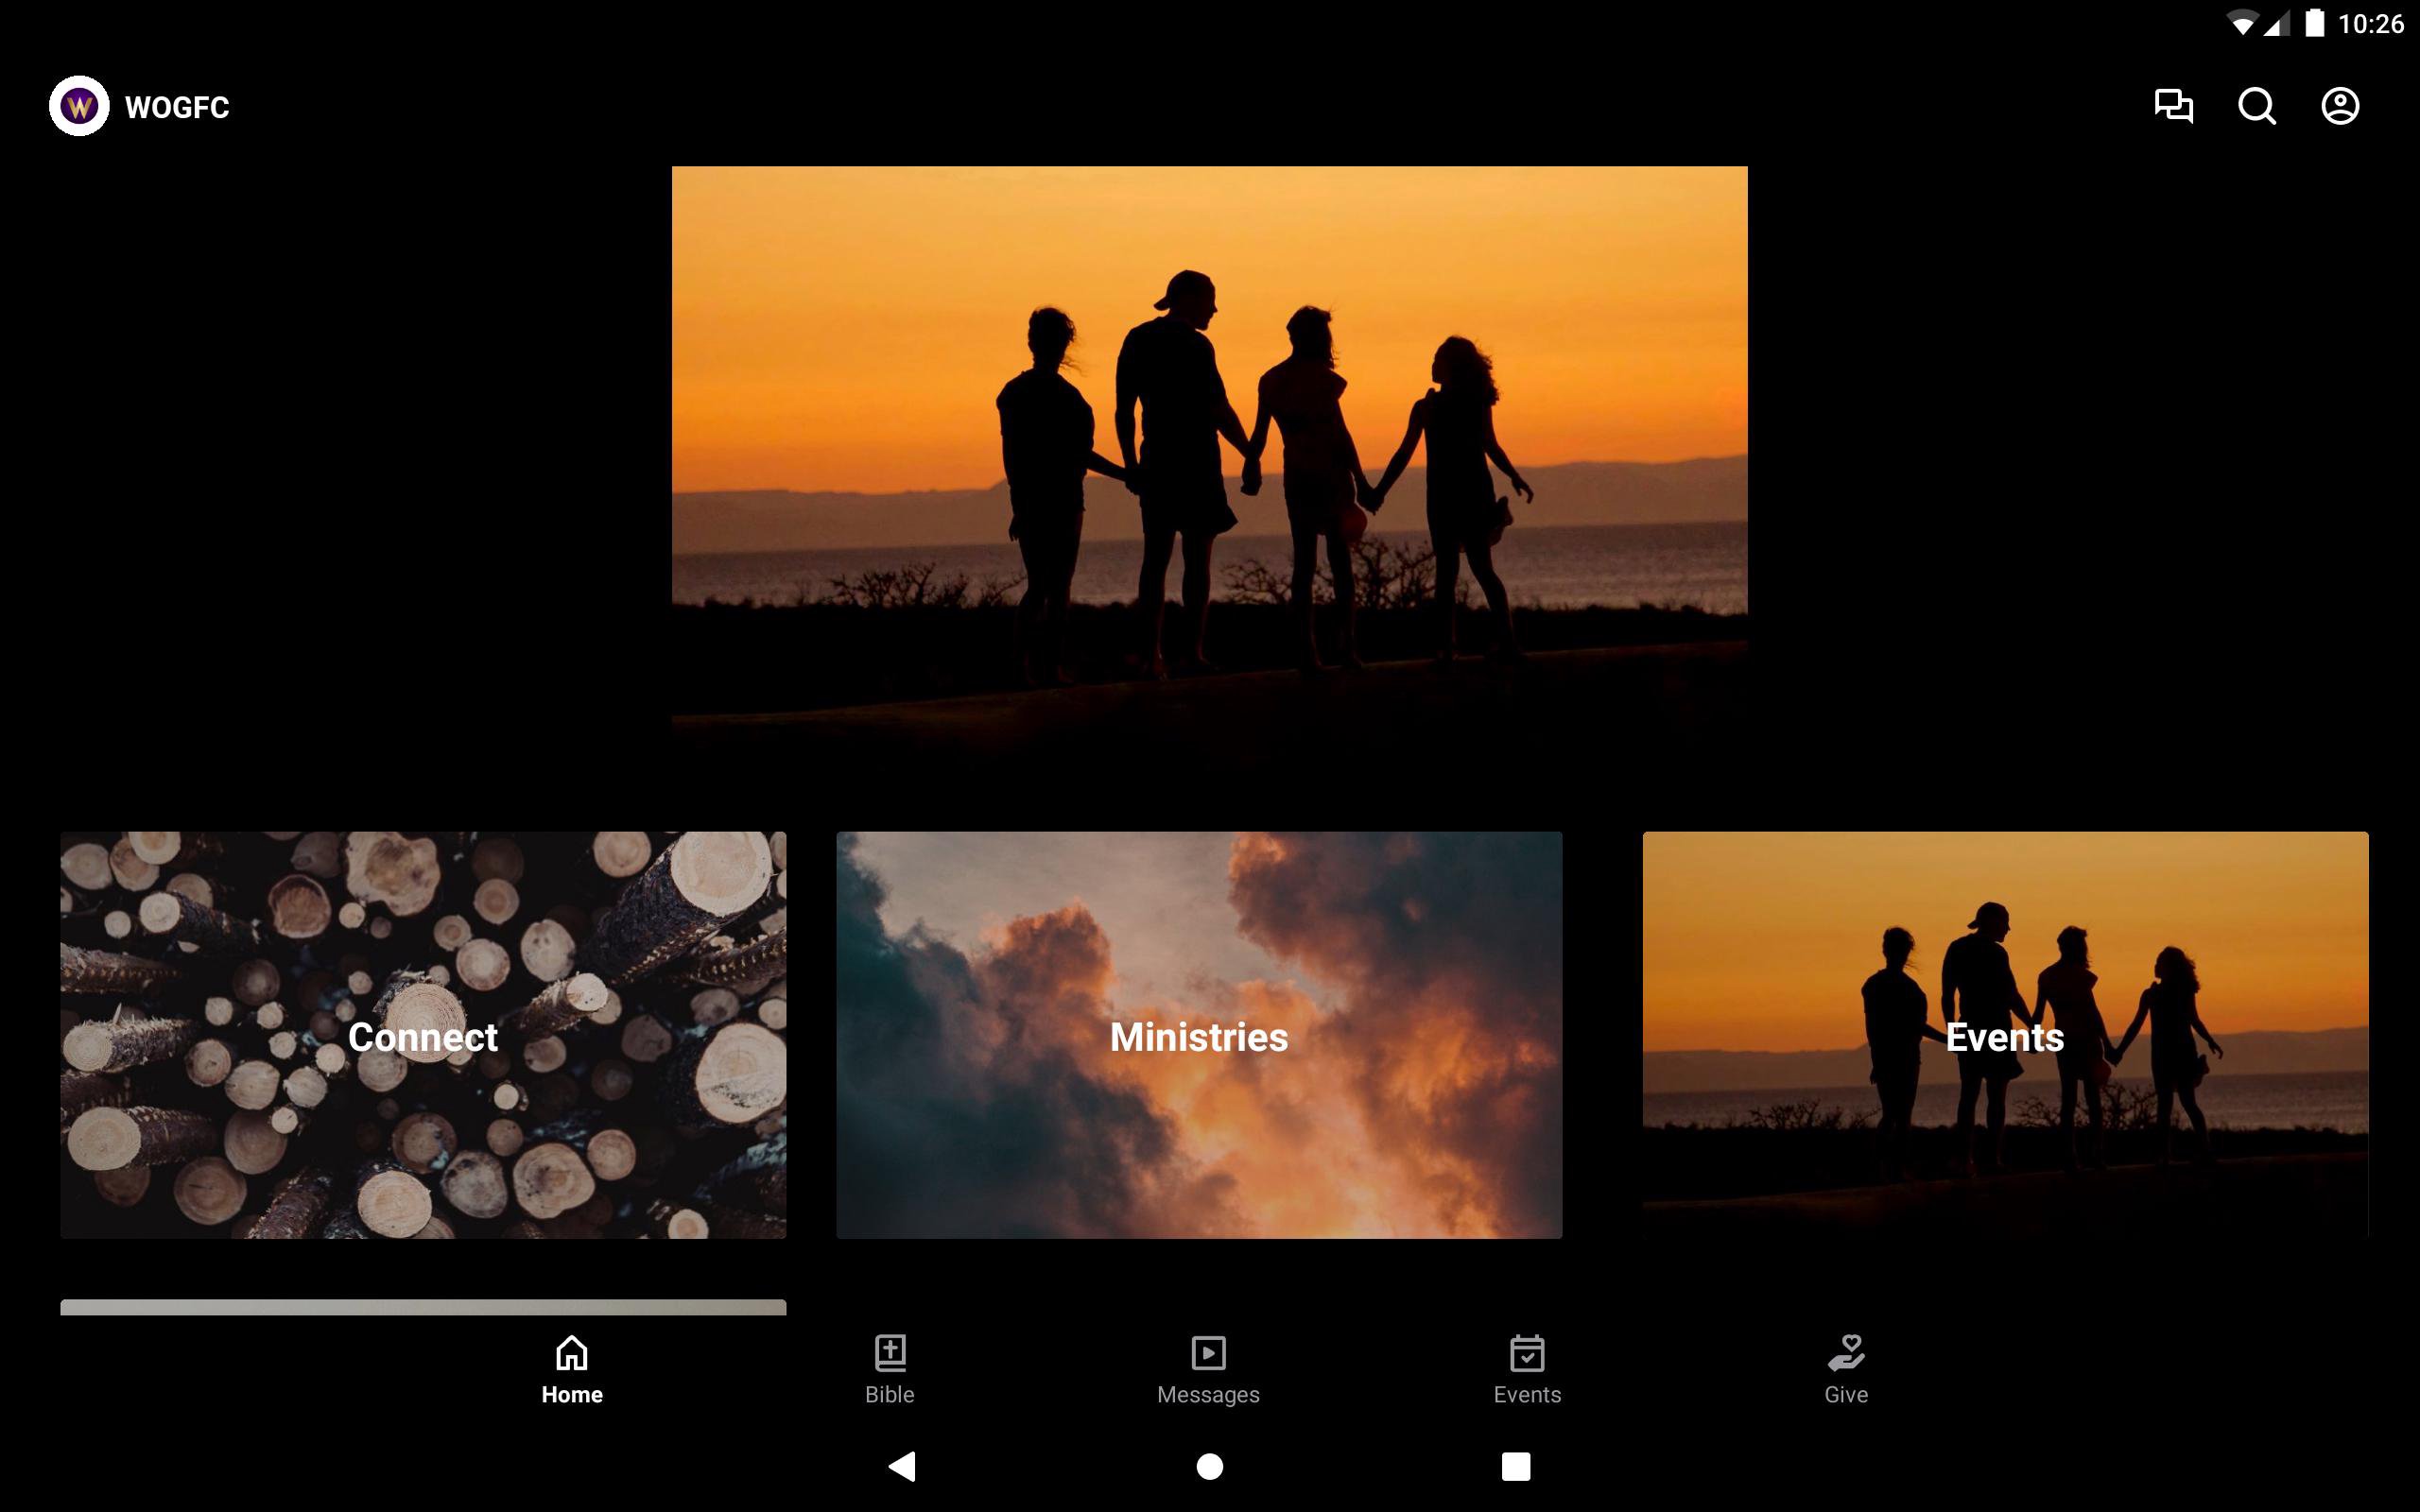2420x1512 pixels.
Task: Open the Events sunset card
Action: [x=2005, y=1035]
